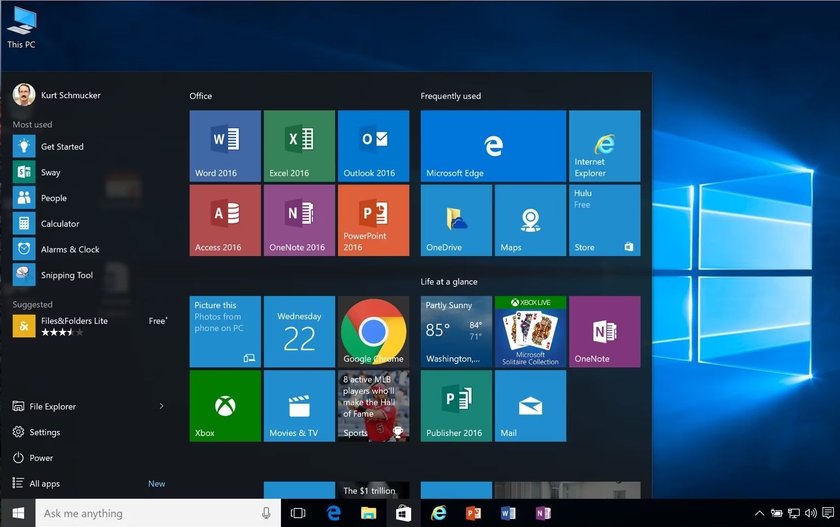
Task: Open Internet Explorer from the taskbar
Action: (x=438, y=513)
